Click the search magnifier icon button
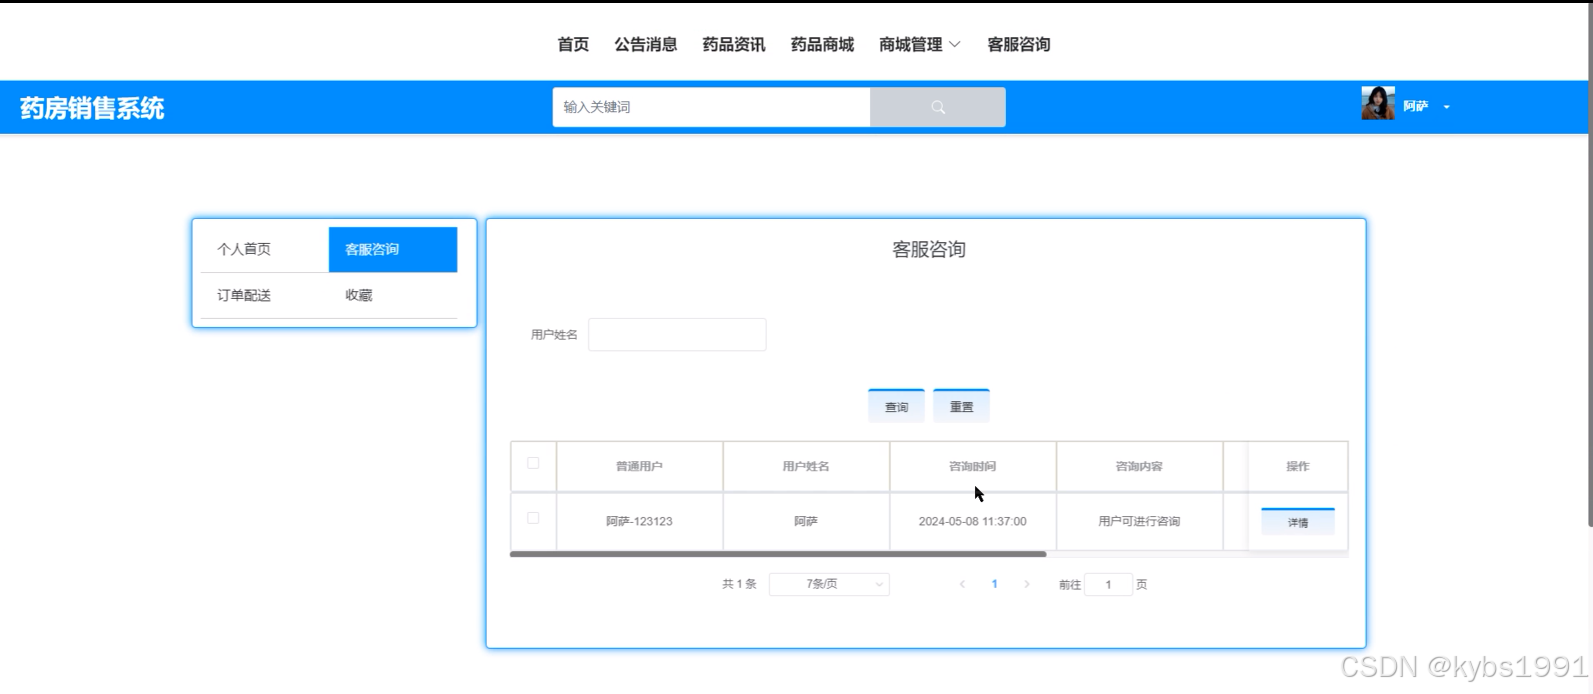Screen dimensions: 1593x694 (938, 107)
